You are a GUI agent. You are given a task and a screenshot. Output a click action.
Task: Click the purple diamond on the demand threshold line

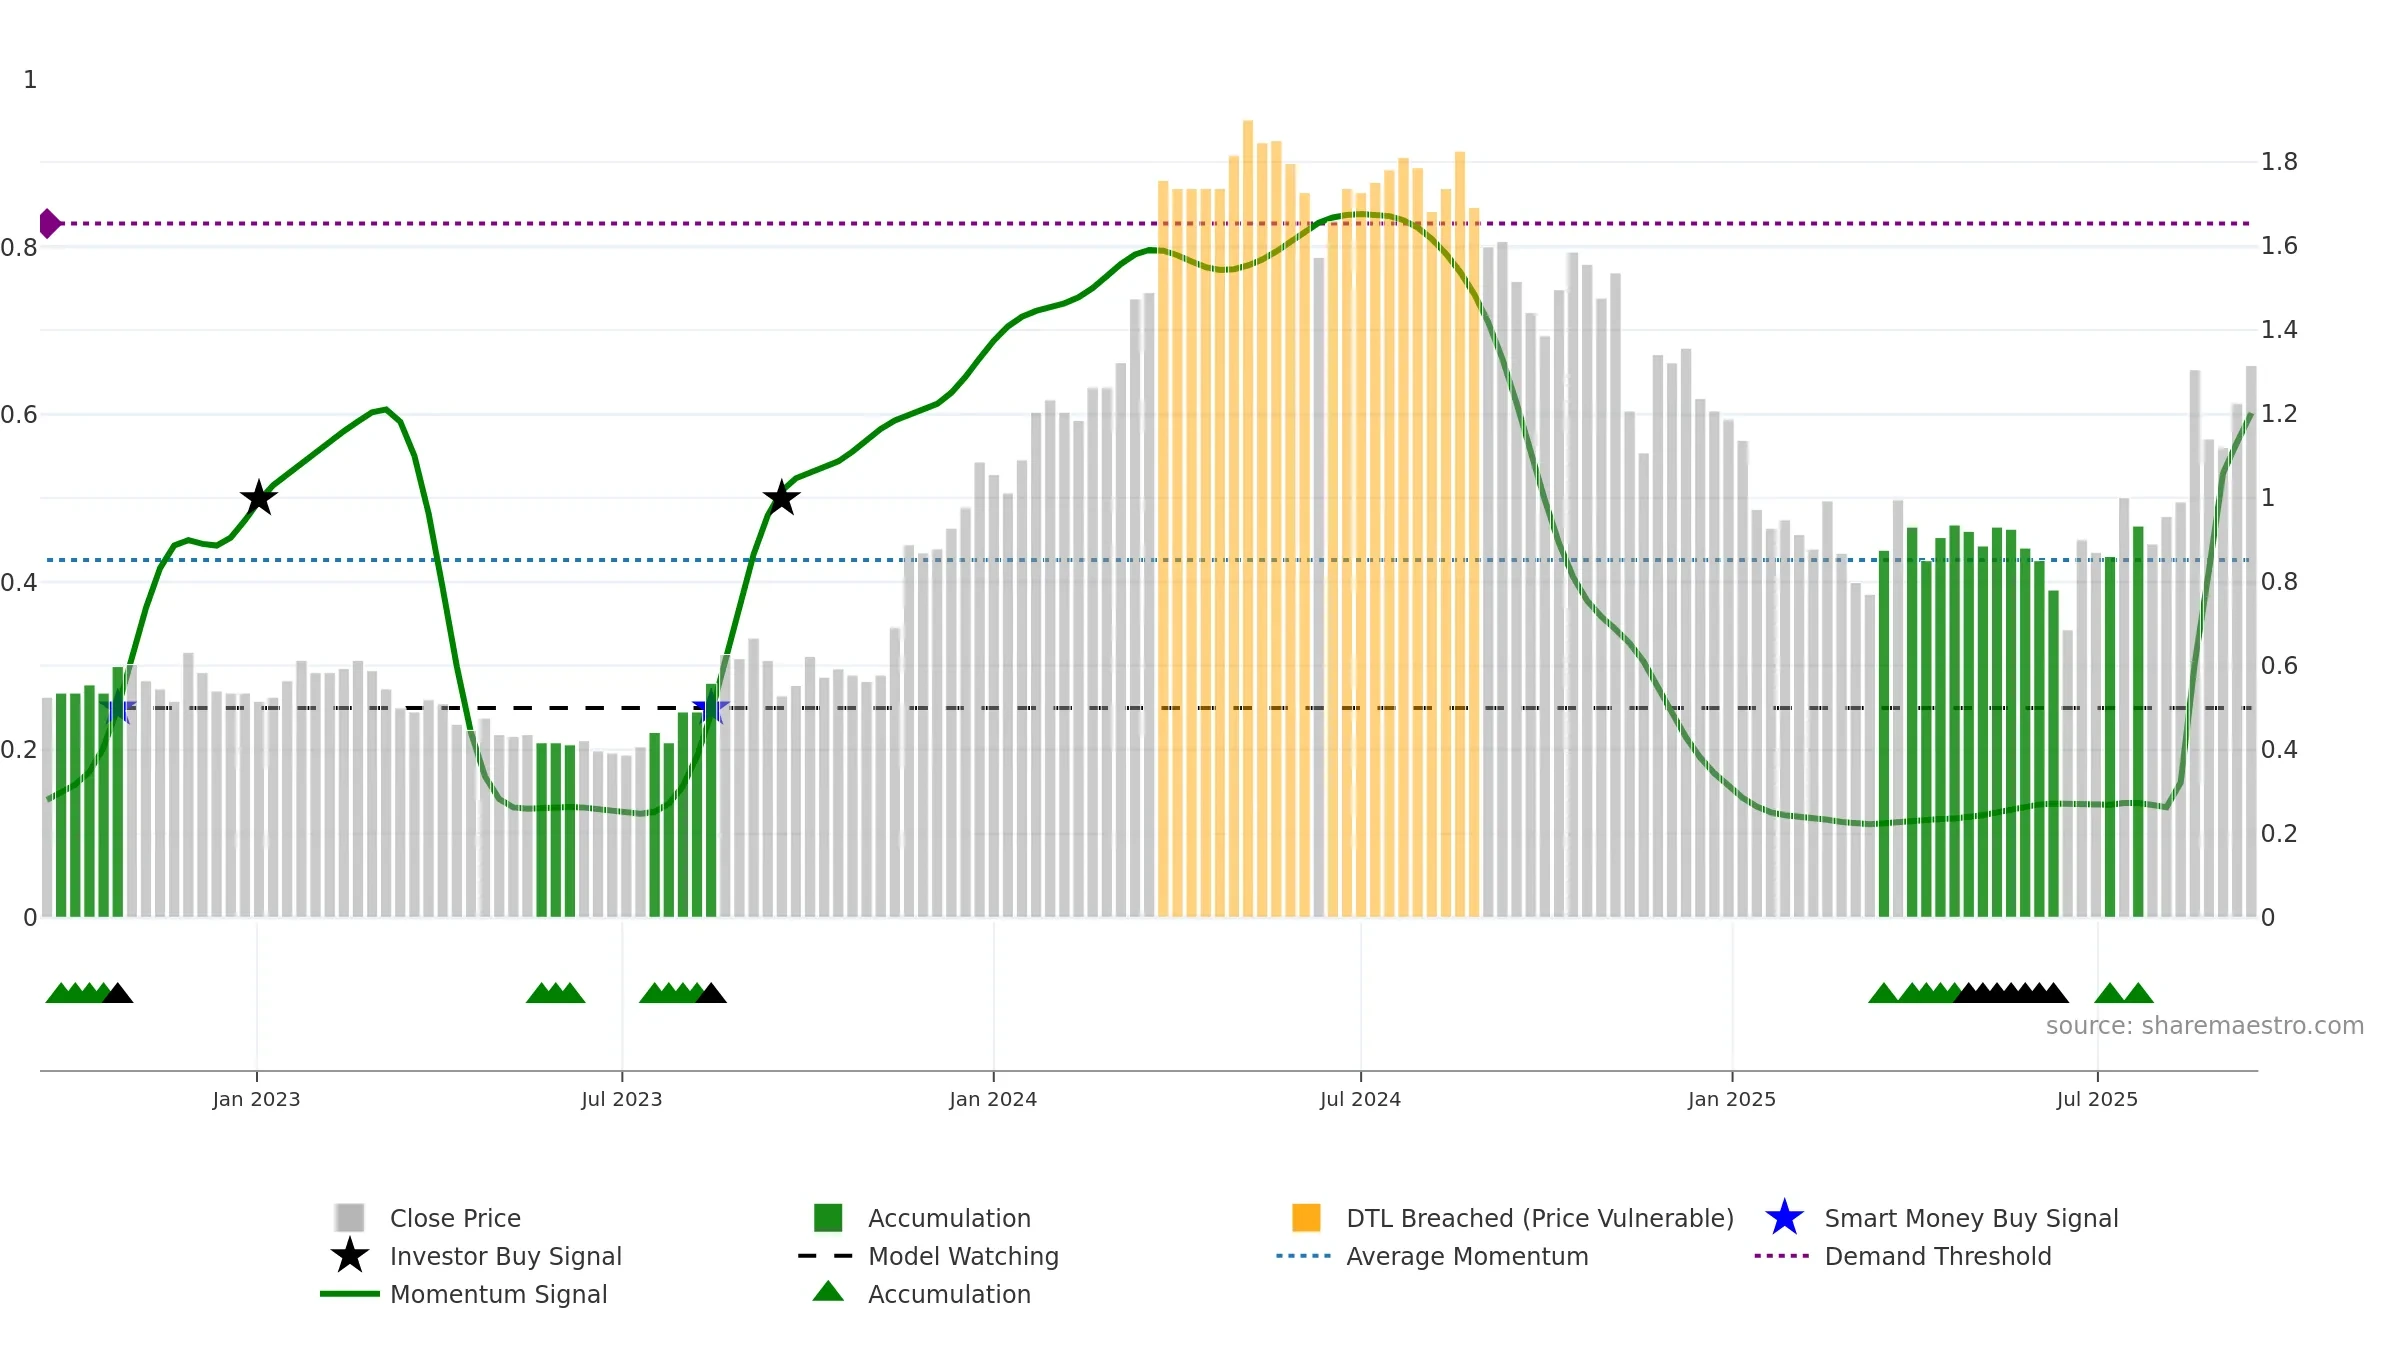click(49, 223)
